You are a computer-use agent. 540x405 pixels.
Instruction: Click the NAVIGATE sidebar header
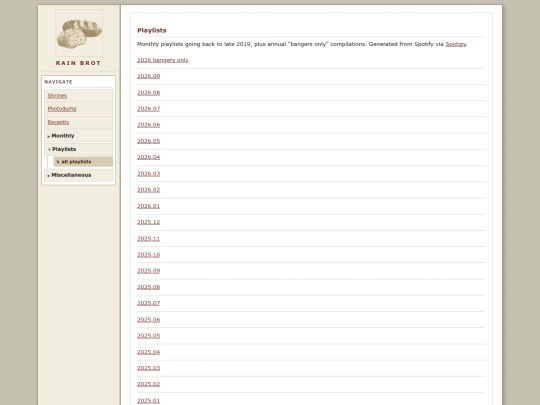(58, 82)
